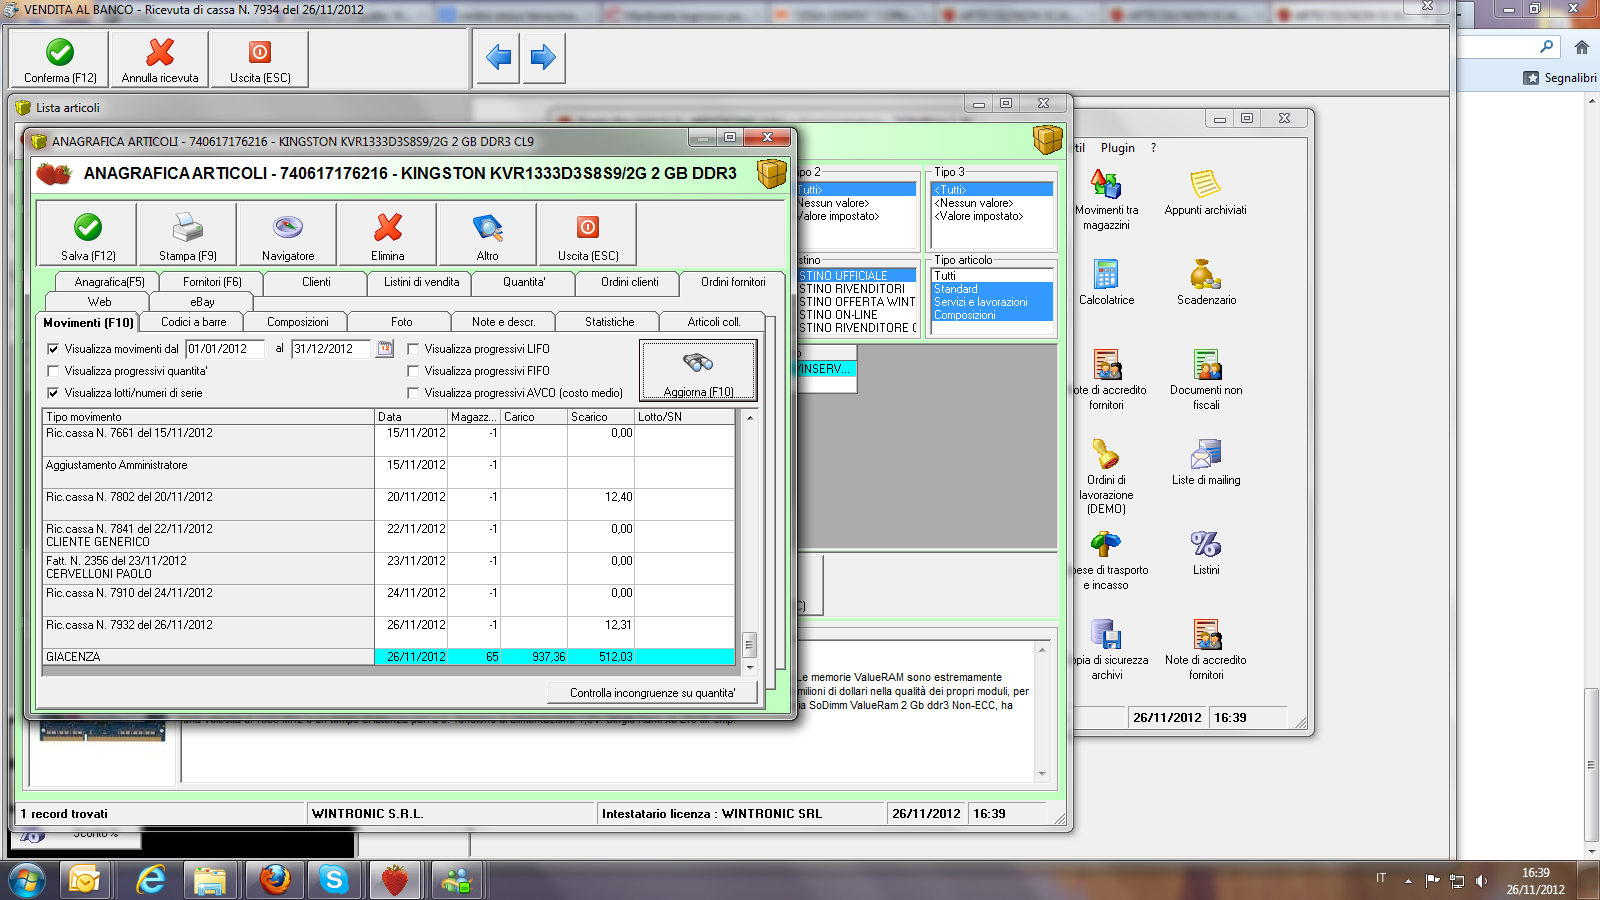Select <Valore impostato> under Tipo 3

point(992,216)
